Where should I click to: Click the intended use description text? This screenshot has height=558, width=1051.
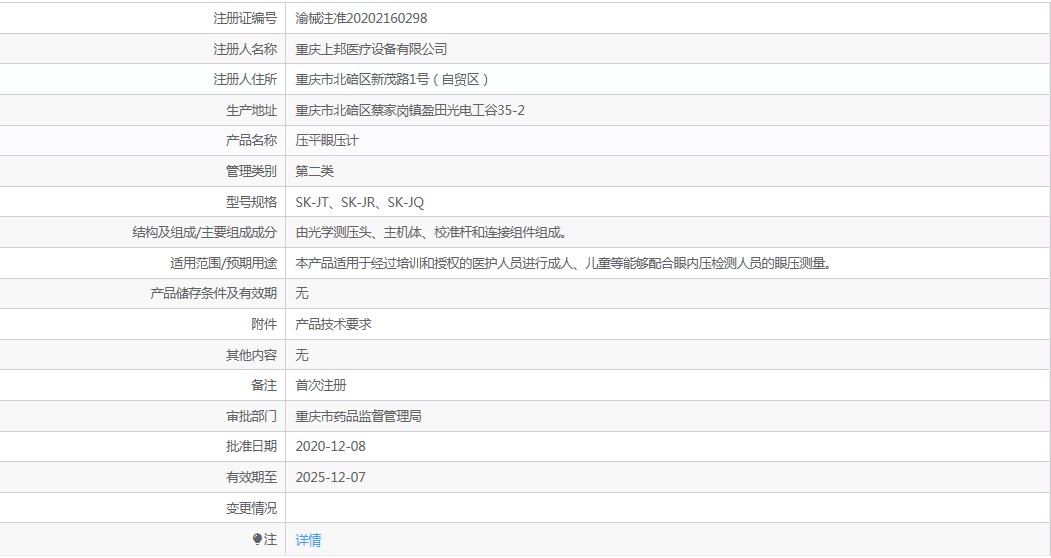(x=563, y=264)
